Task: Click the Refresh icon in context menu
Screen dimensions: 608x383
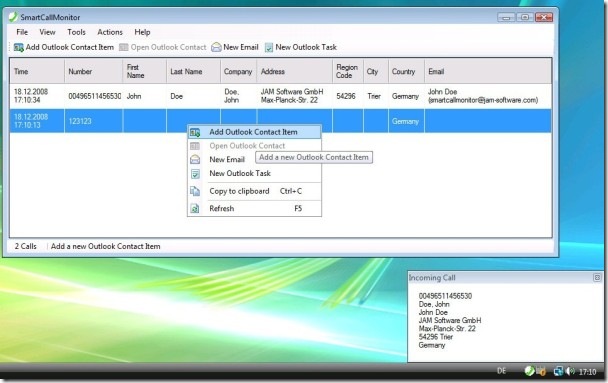Action: 195,209
